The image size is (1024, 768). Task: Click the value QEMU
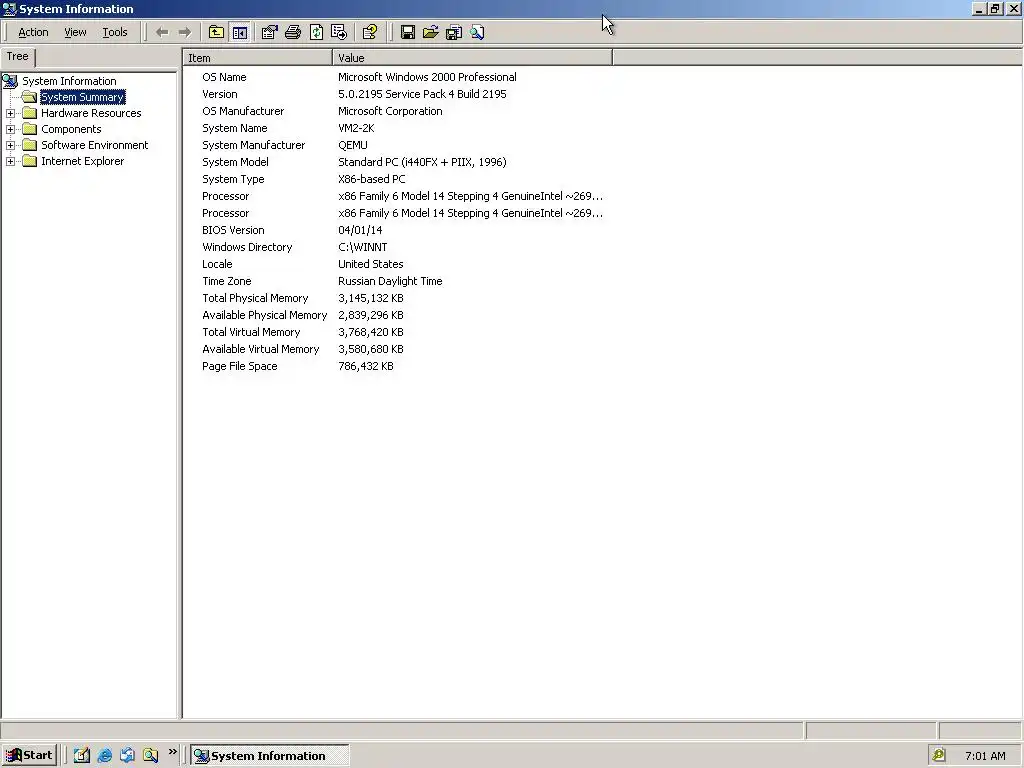coord(353,145)
